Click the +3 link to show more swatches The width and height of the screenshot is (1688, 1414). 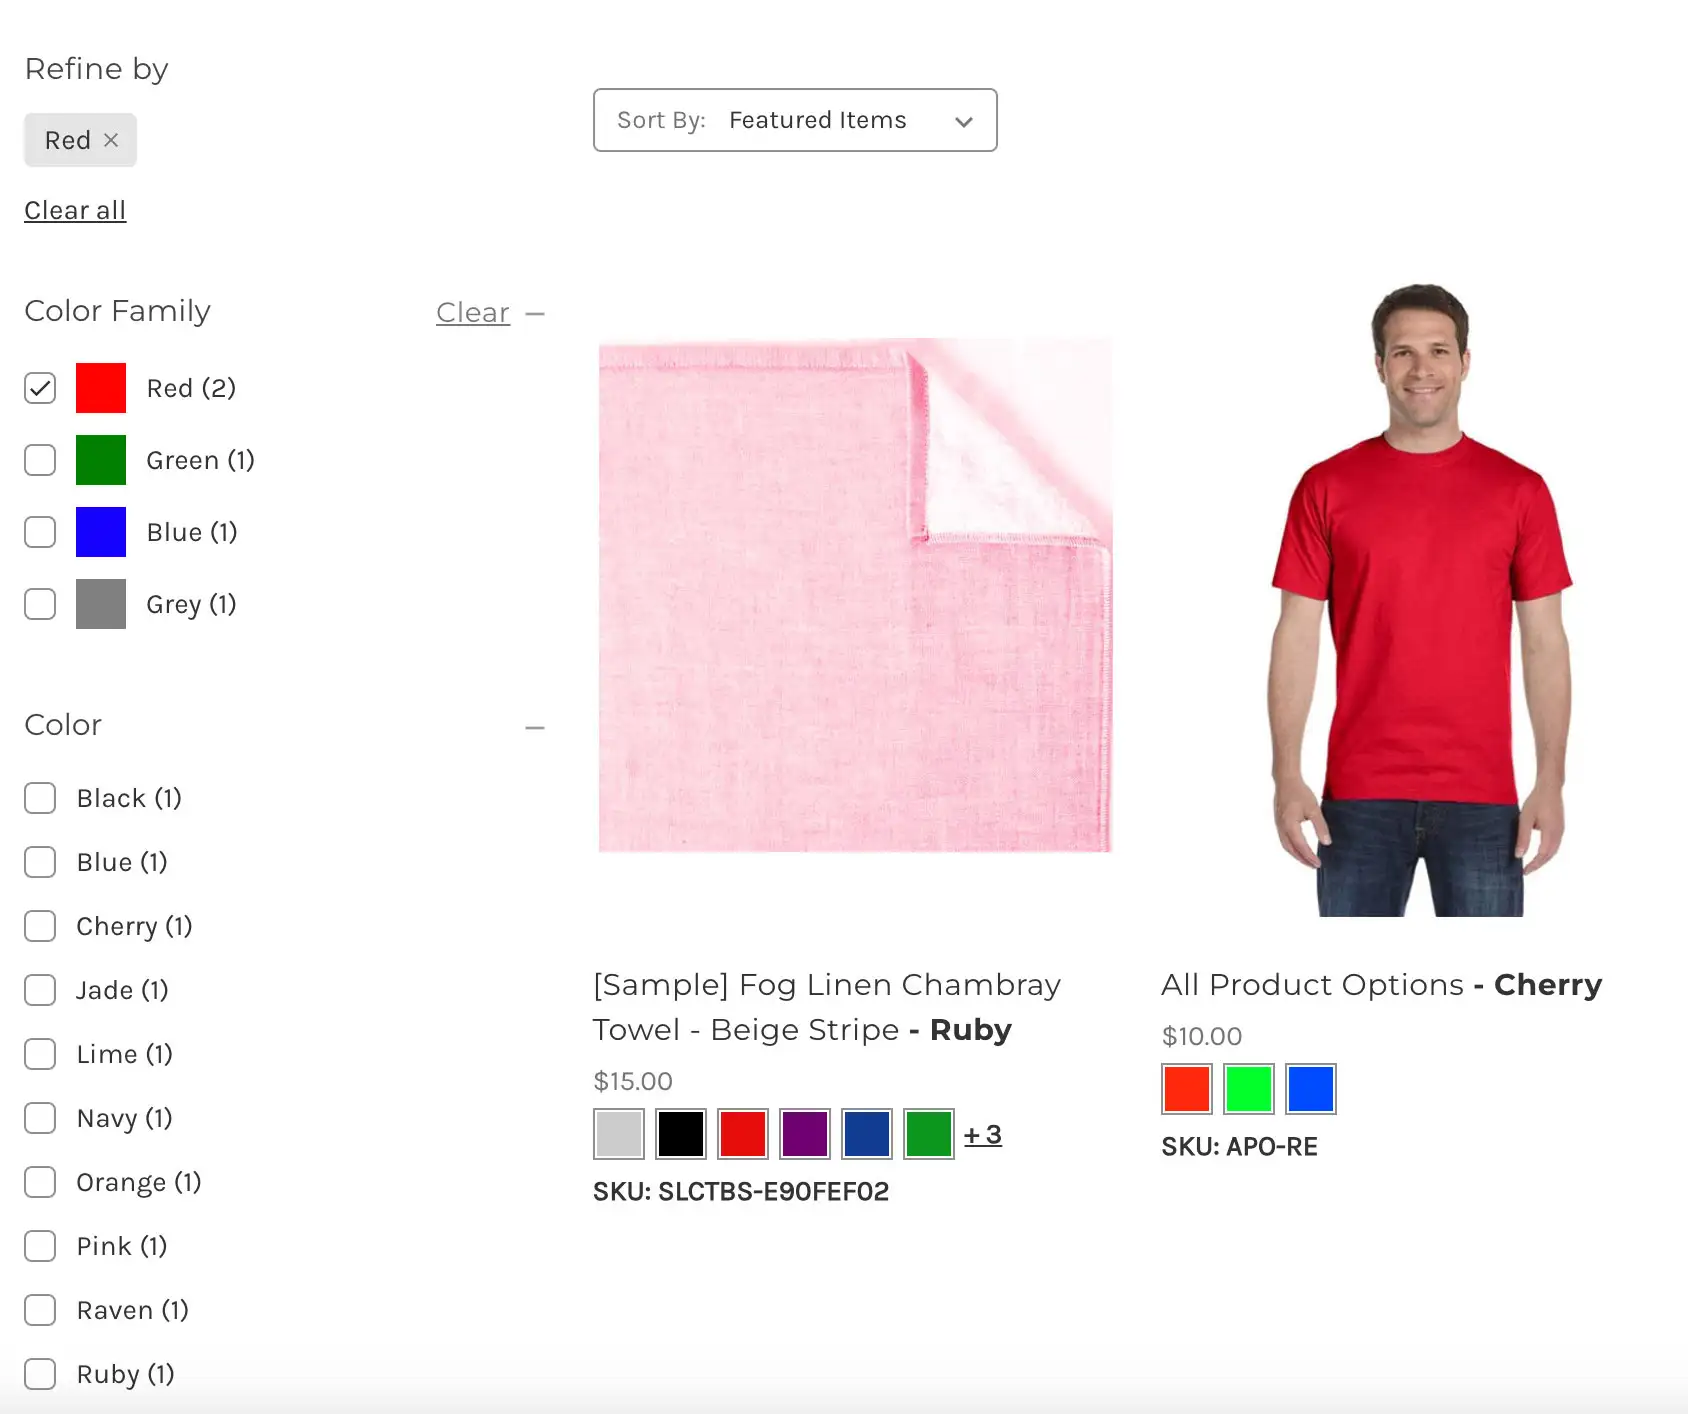point(982,1134)
